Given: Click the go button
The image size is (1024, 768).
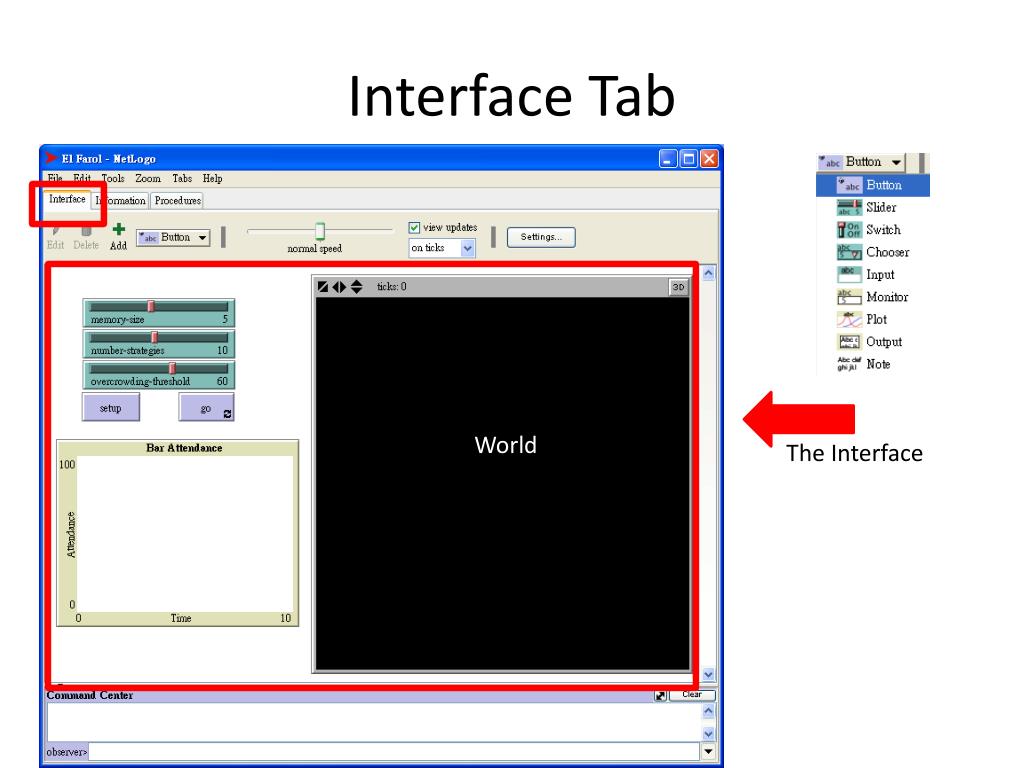Looking at the screenshot, I should pyautogui.click(x=206, y=408).
